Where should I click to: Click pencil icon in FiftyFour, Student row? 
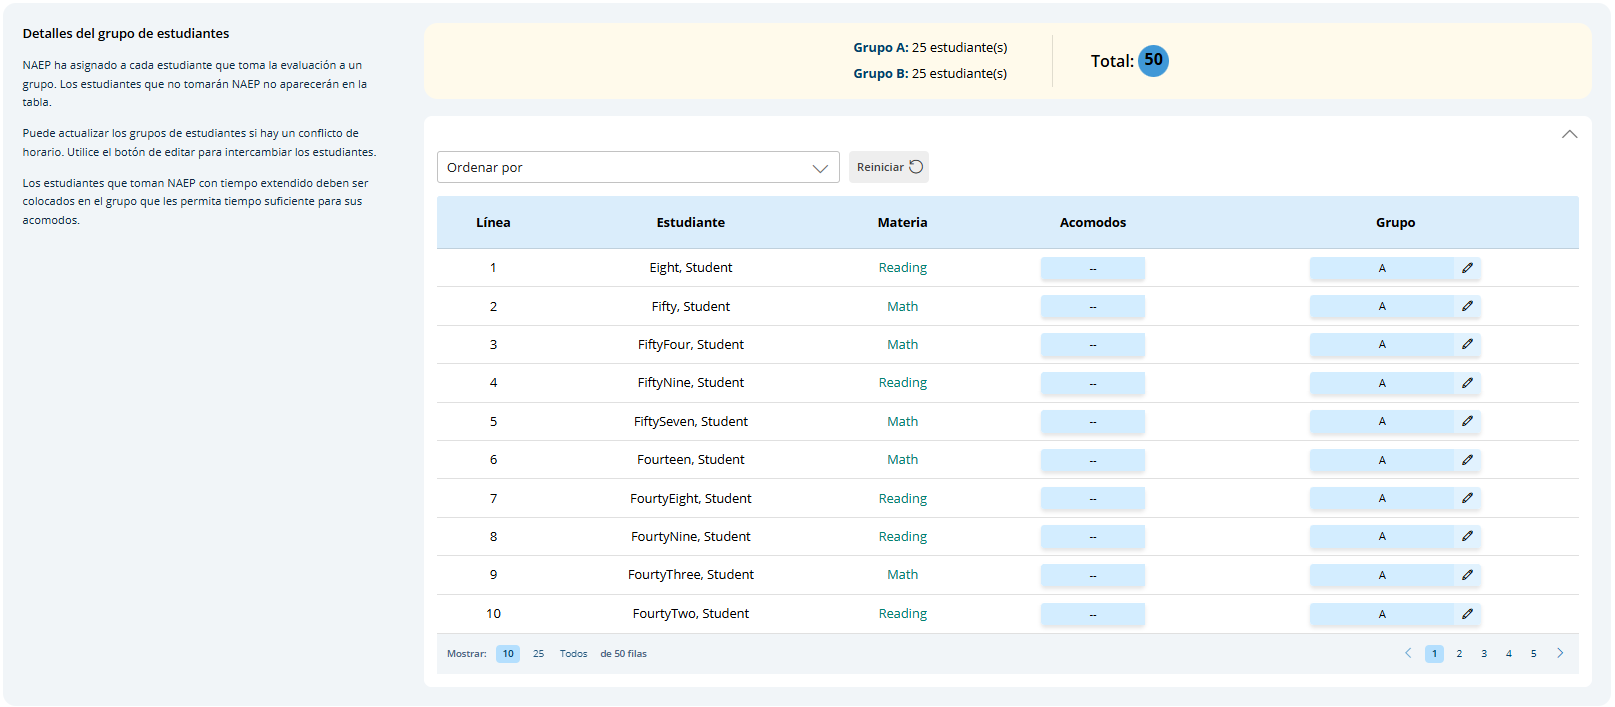[x=1467, y=344]
